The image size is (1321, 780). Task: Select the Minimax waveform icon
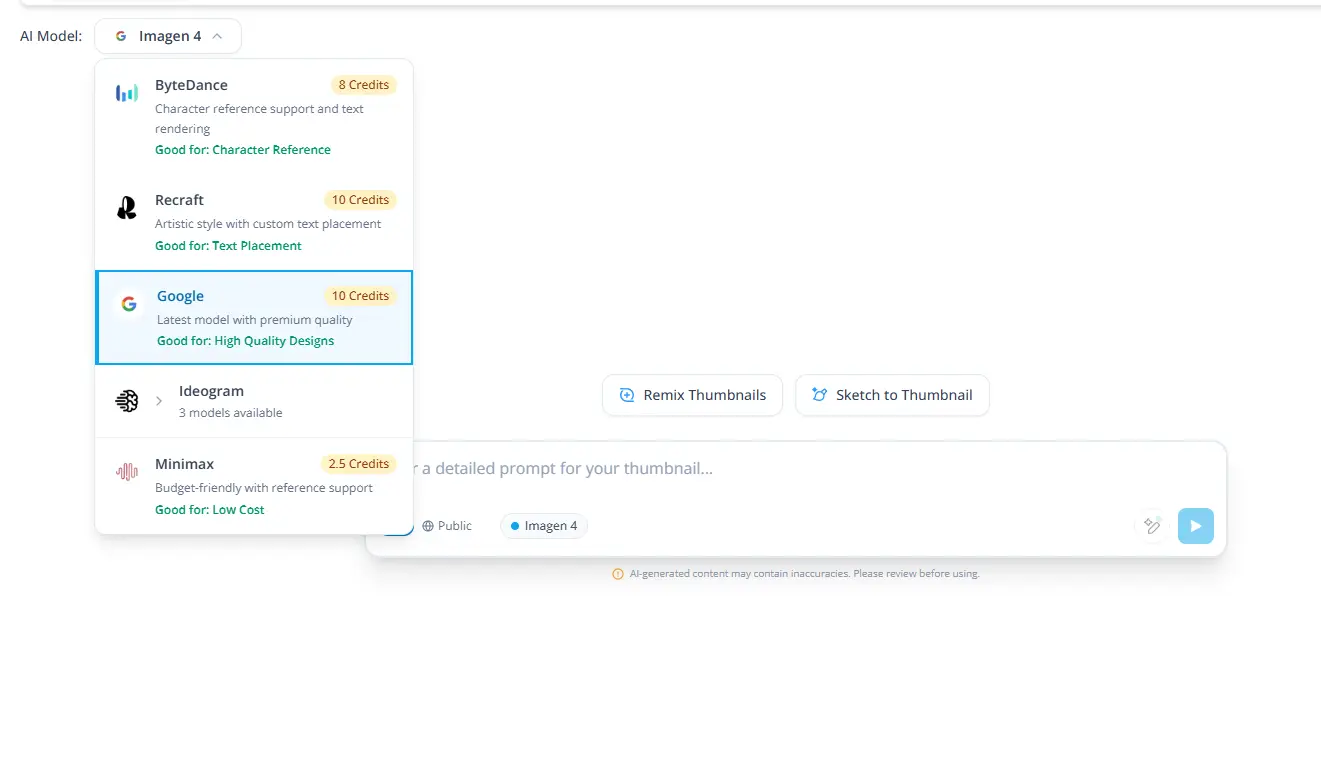coord(126,471)
